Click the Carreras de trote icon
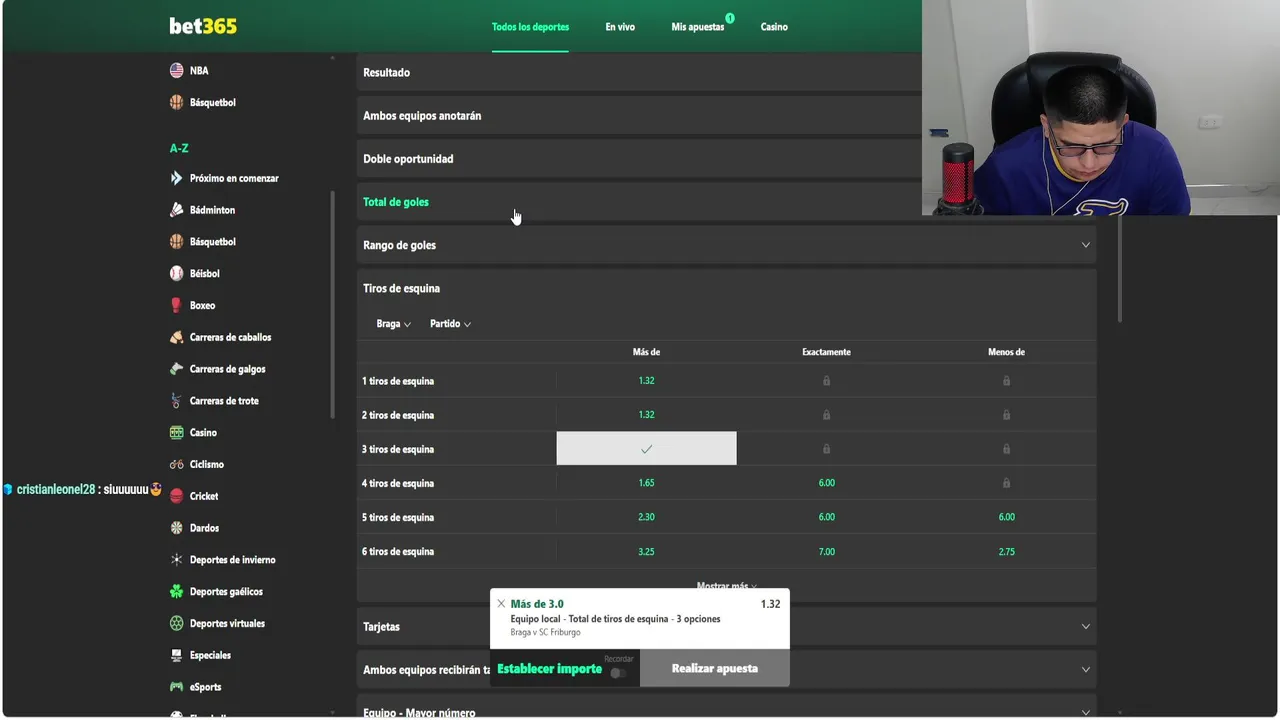 pos(176,401)
